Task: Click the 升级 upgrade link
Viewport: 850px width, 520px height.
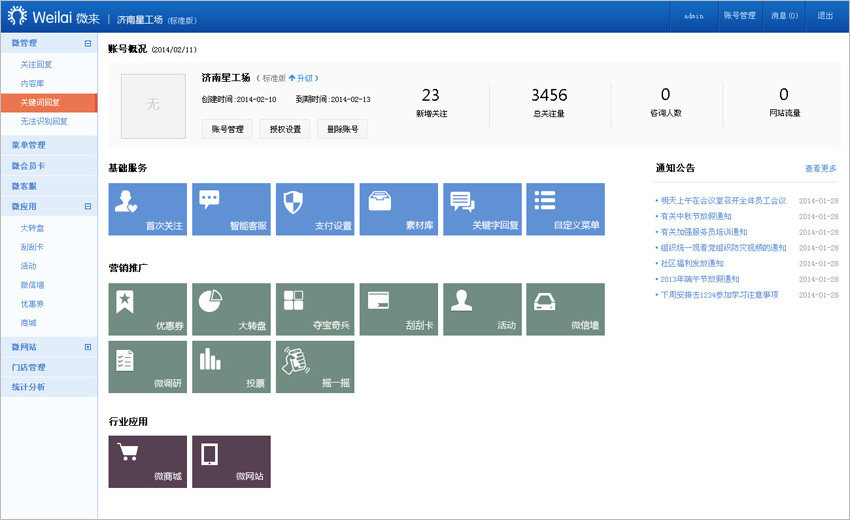Action: (302, 78)
